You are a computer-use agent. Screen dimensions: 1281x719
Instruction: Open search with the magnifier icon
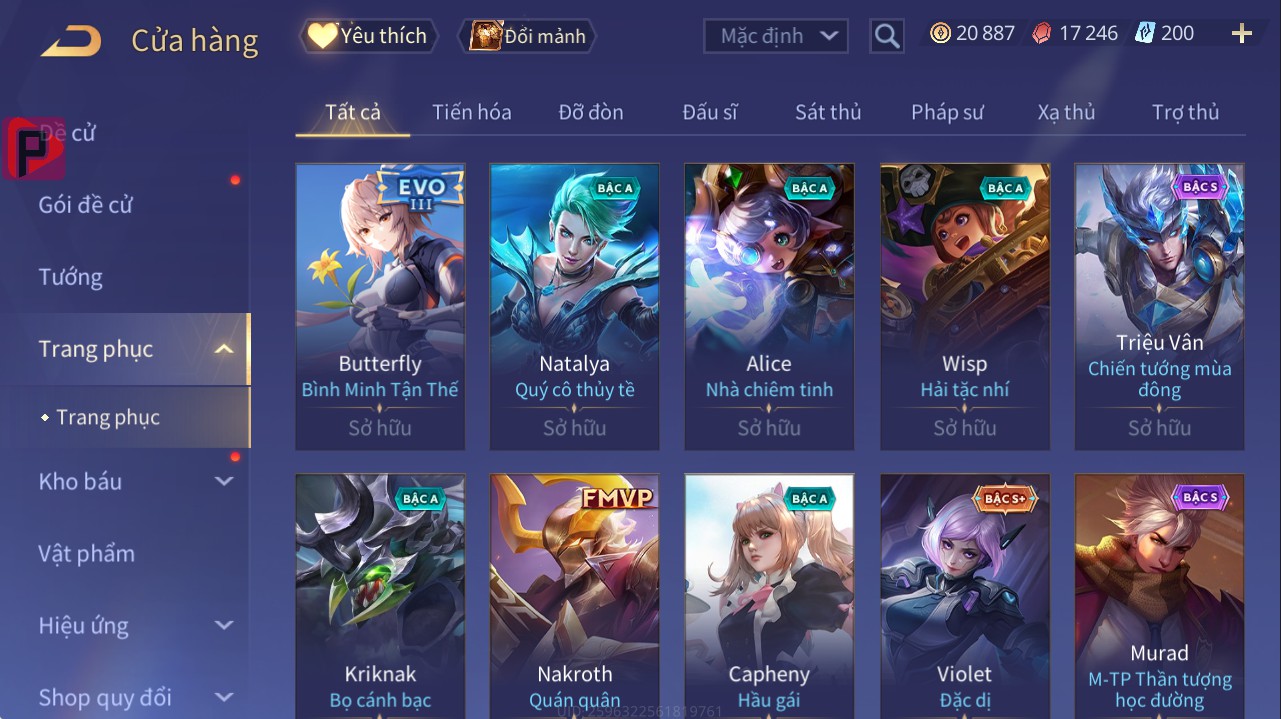(x=887, y=37)
